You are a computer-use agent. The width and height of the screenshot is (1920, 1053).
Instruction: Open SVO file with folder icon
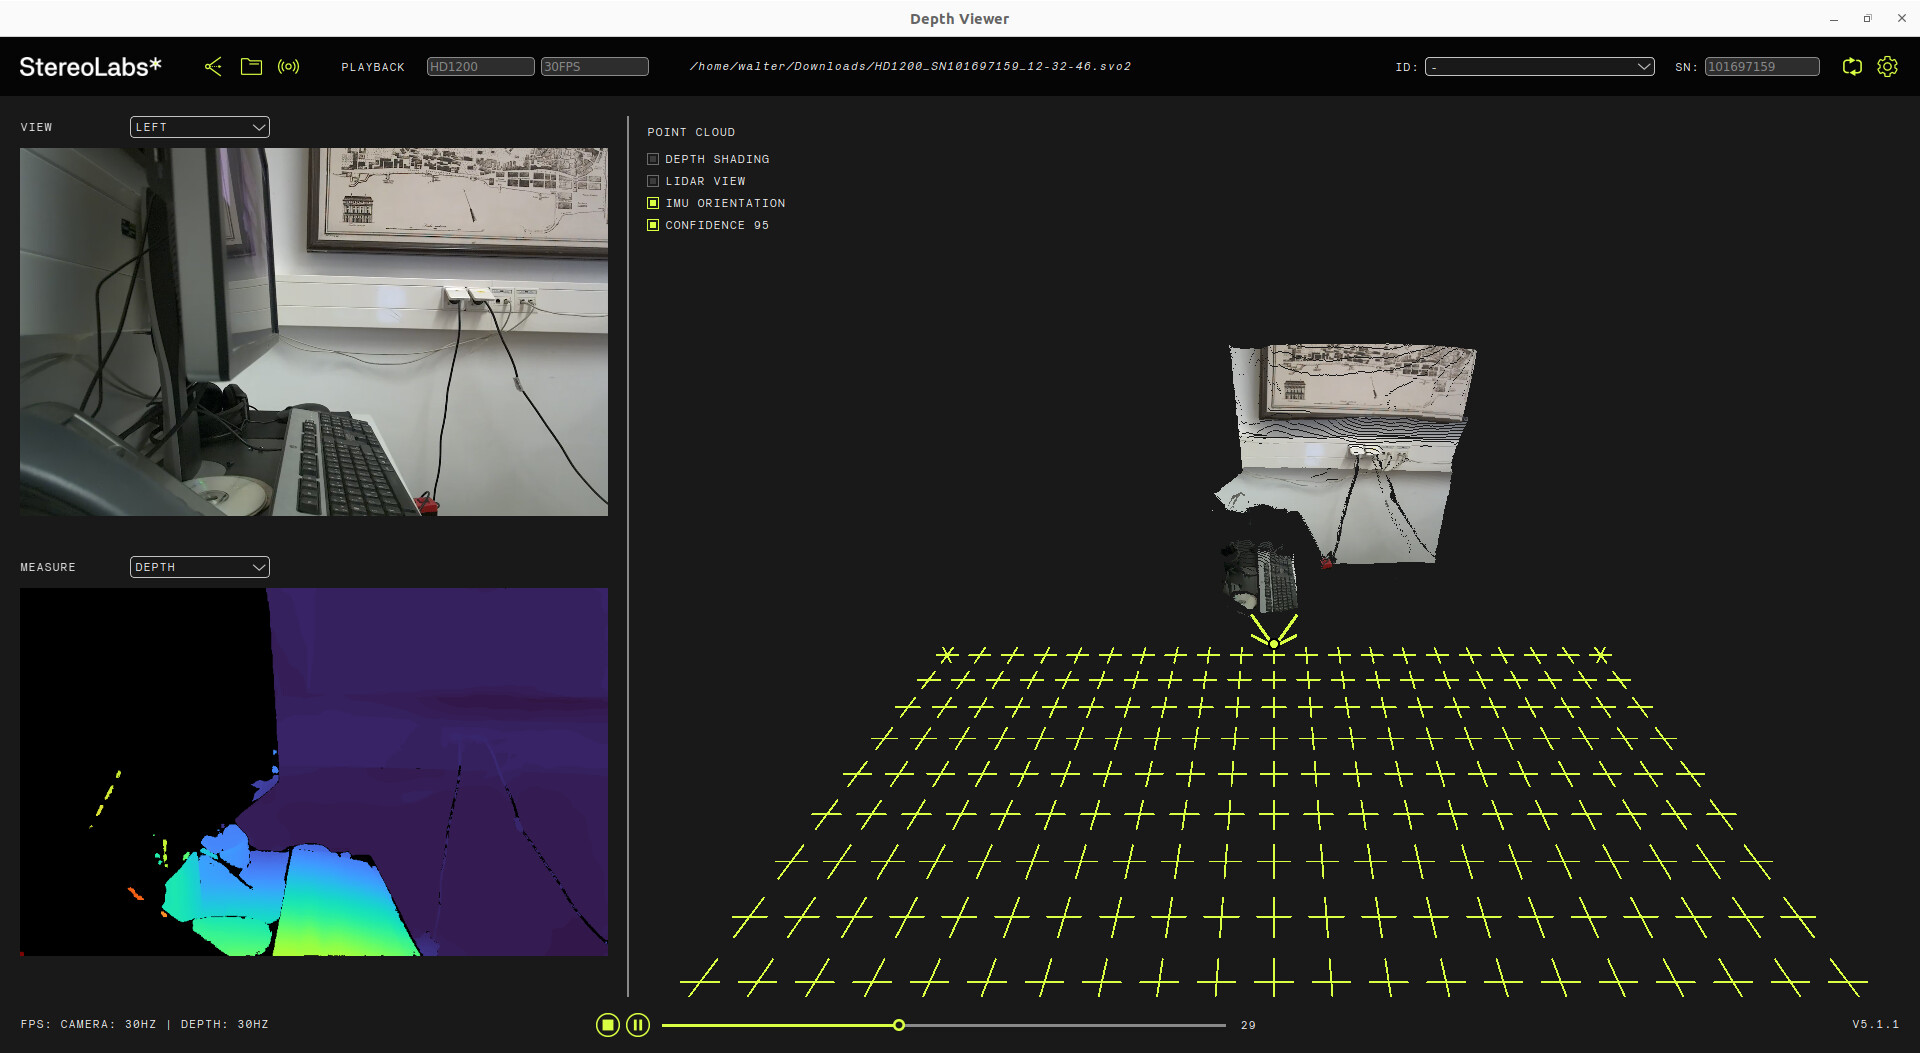click(251, 67)
